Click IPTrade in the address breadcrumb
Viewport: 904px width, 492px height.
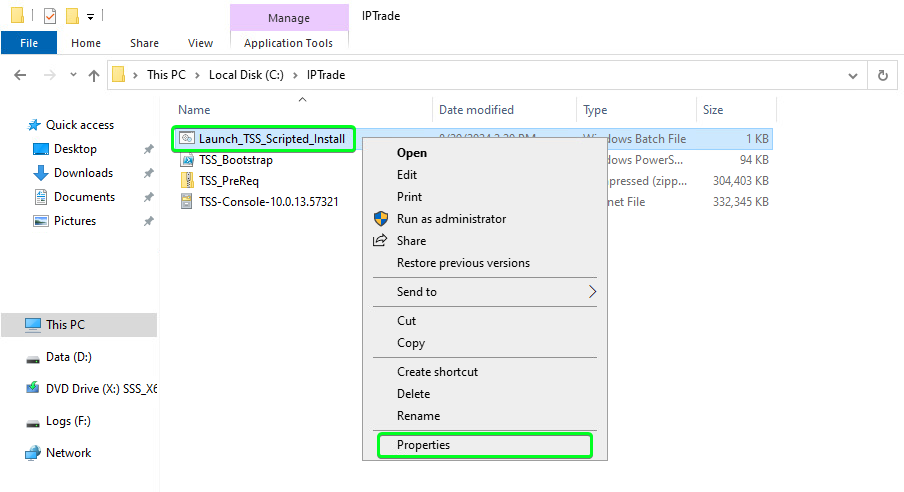pos(326,75)
